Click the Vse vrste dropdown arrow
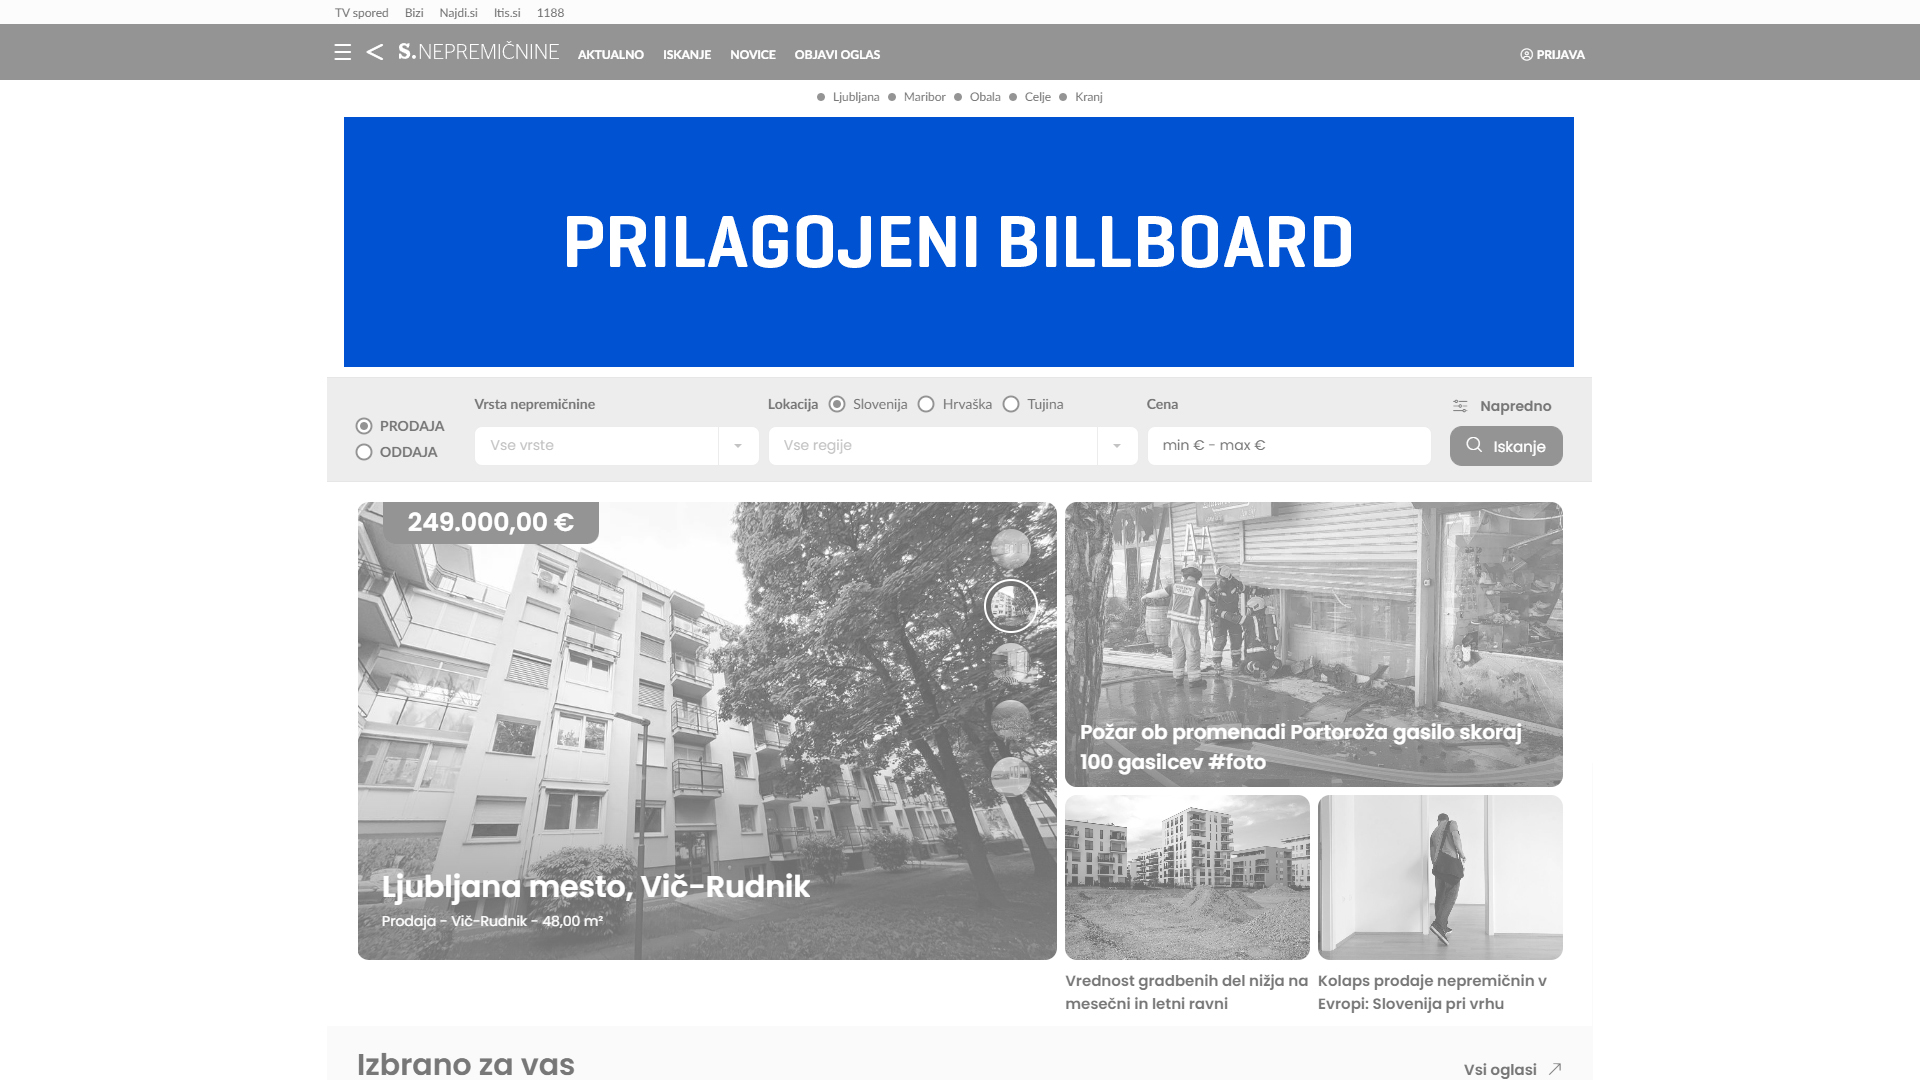Screen dimensions: 1920x1080 point(738,446)
